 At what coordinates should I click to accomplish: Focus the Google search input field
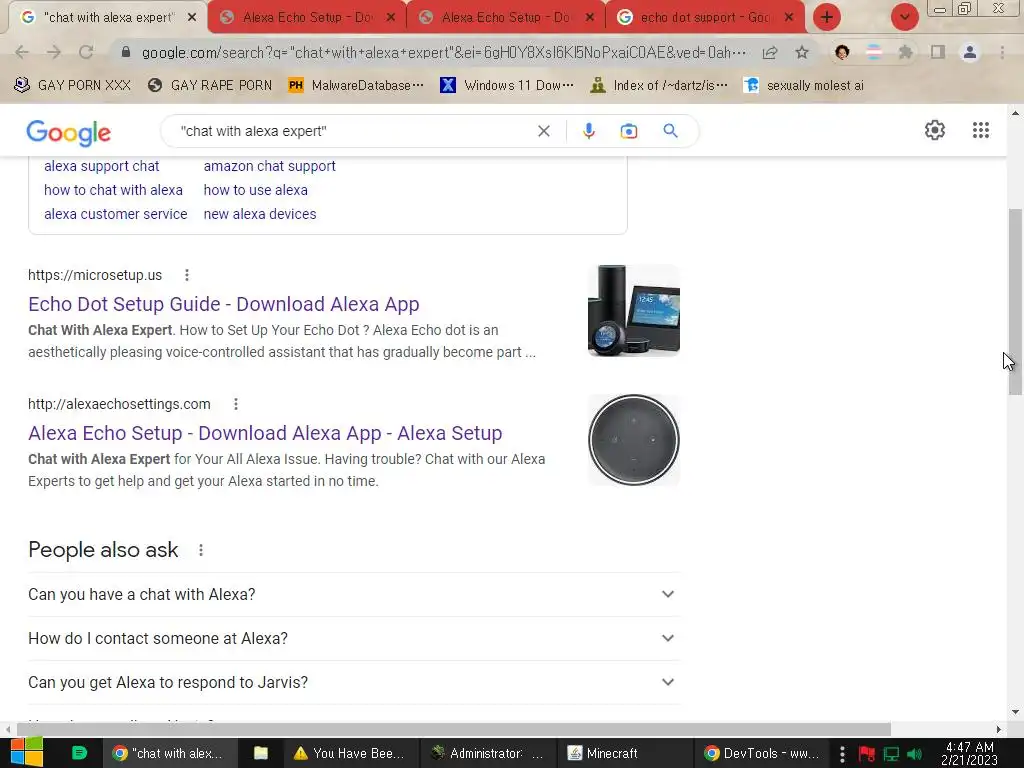(x=353, y=131)
